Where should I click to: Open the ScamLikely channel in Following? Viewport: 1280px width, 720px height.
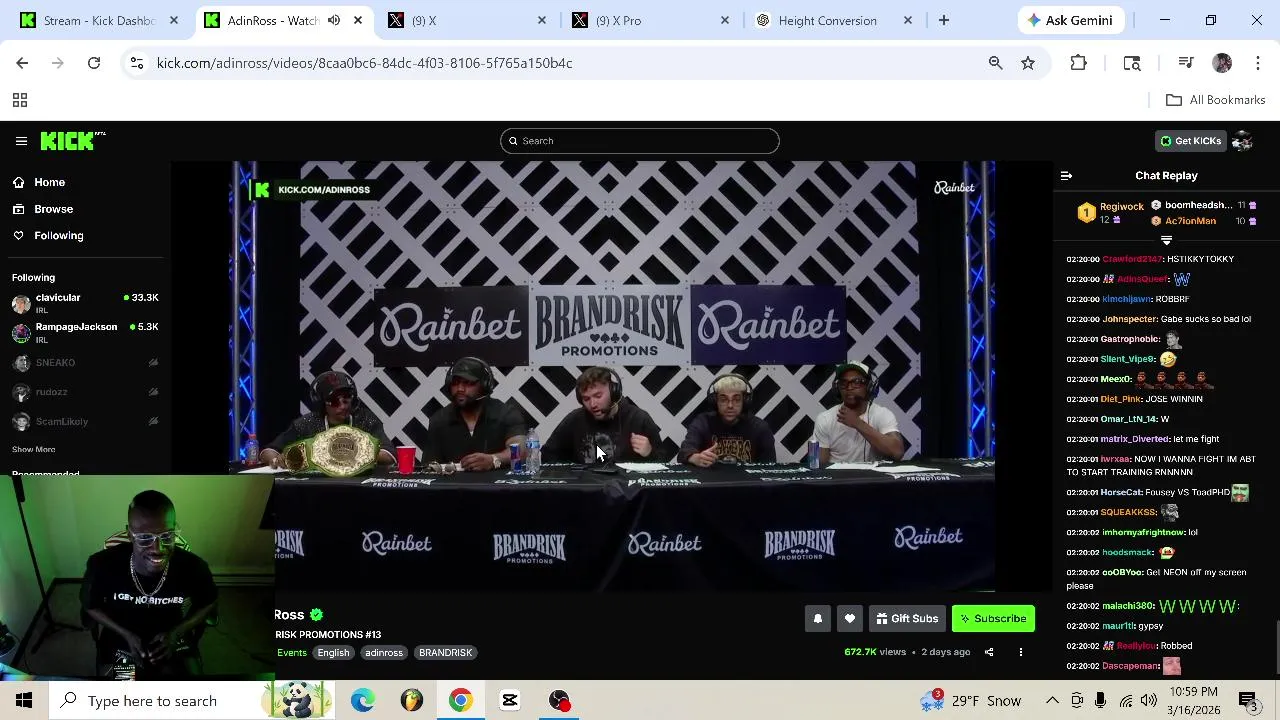click(x=85, y=421)
